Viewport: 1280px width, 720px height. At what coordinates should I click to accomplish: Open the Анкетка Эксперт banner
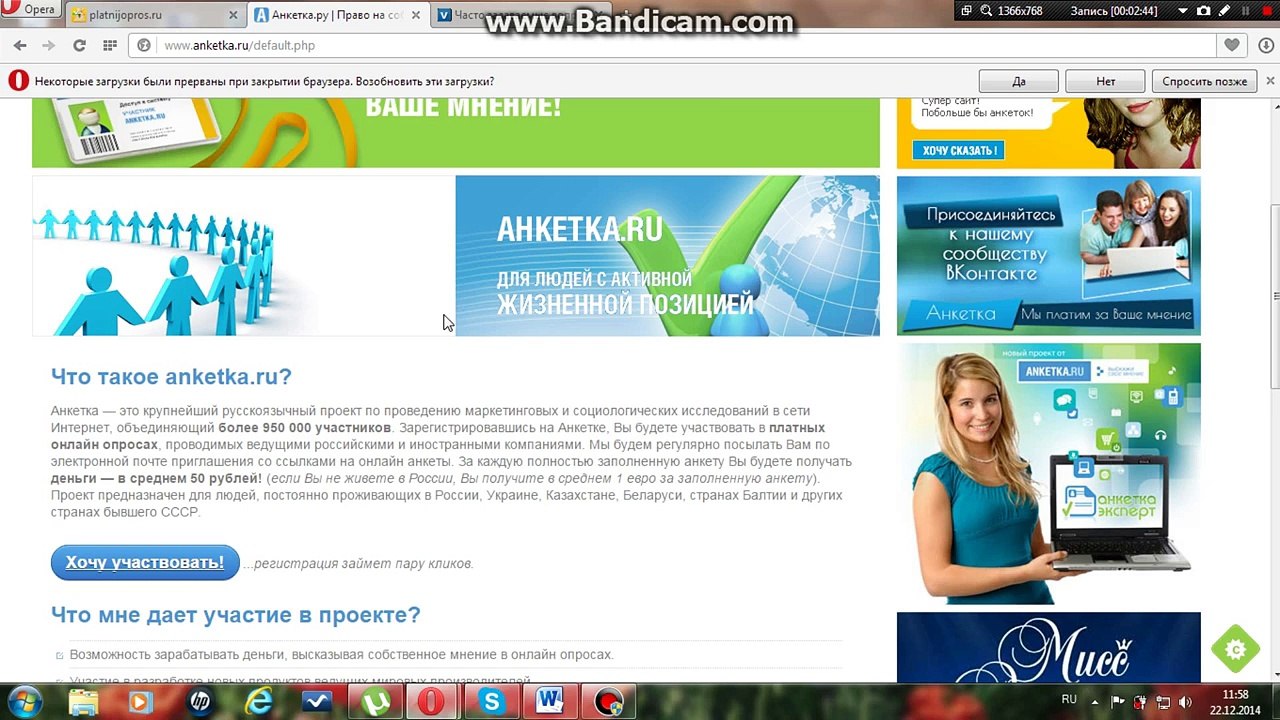(1048, 474)
